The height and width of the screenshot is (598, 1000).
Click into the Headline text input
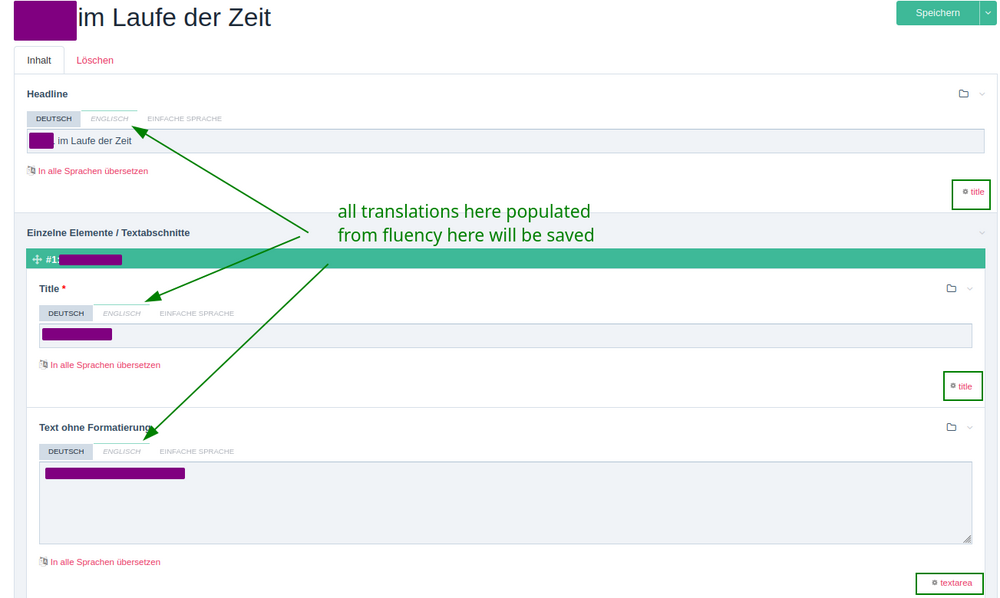pos(500,141)
